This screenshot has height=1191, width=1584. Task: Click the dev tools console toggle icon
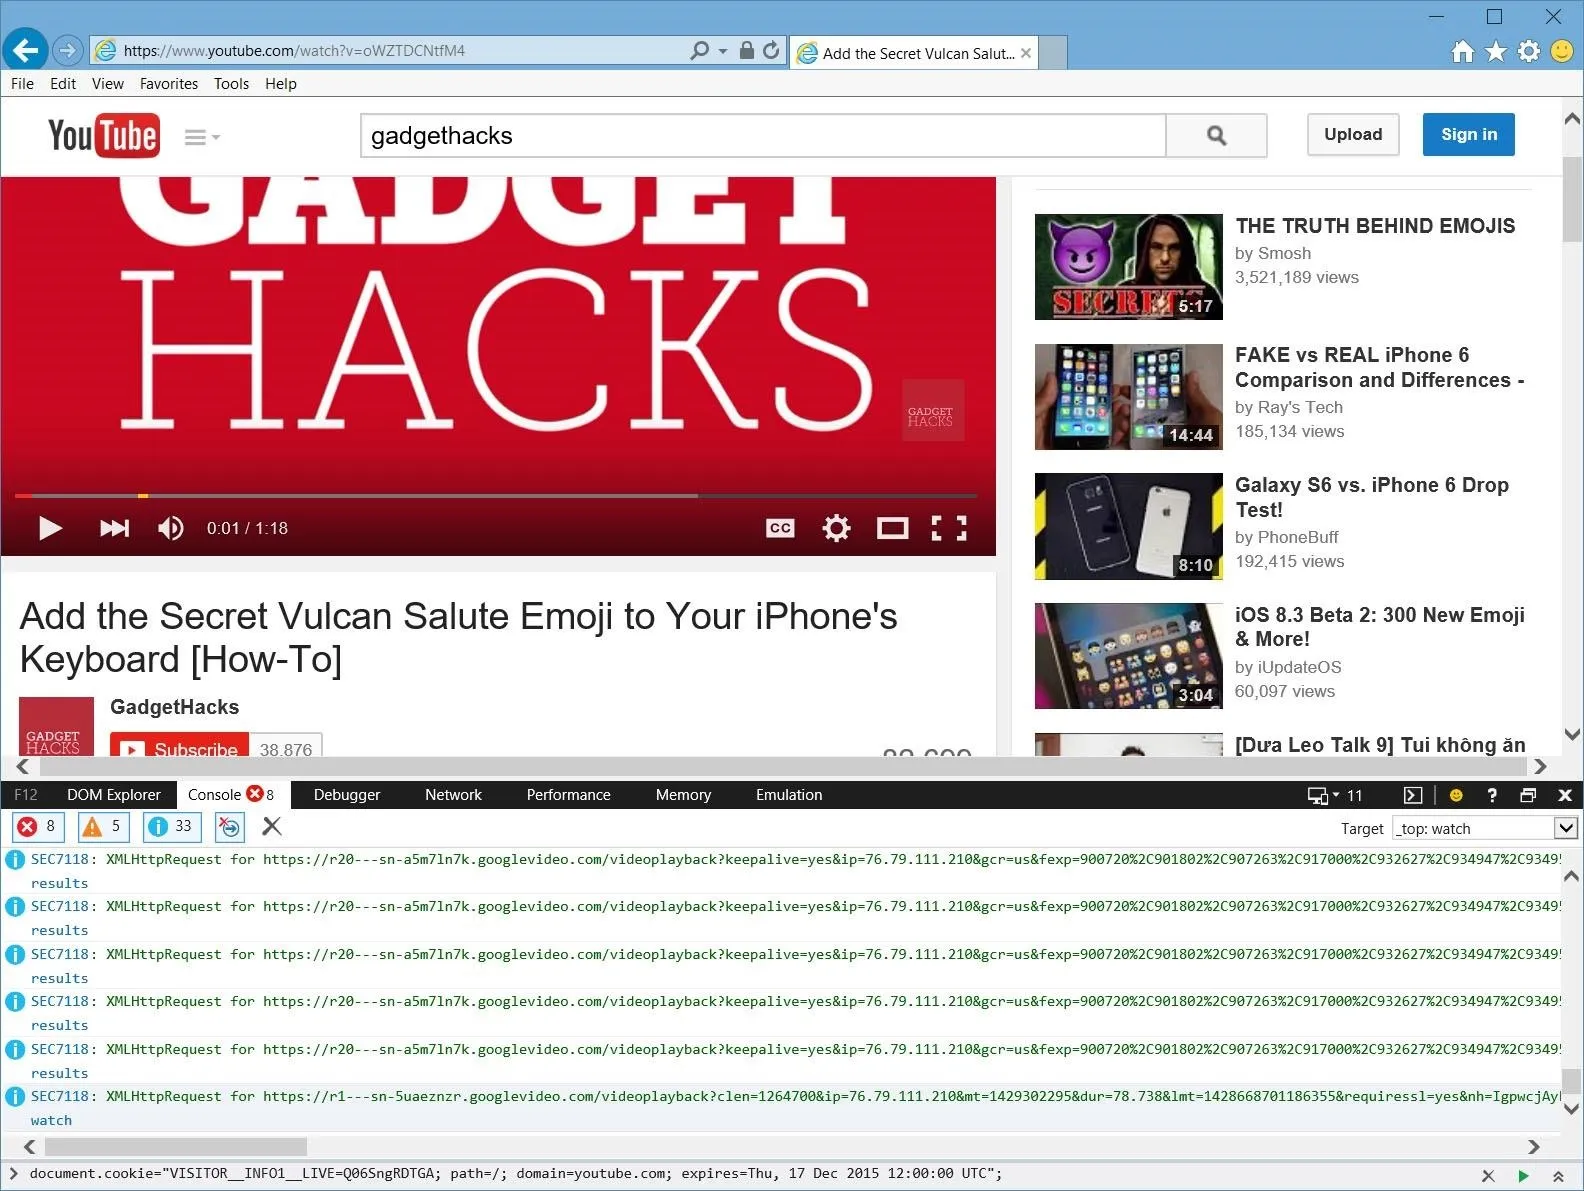pos(1413,796)
